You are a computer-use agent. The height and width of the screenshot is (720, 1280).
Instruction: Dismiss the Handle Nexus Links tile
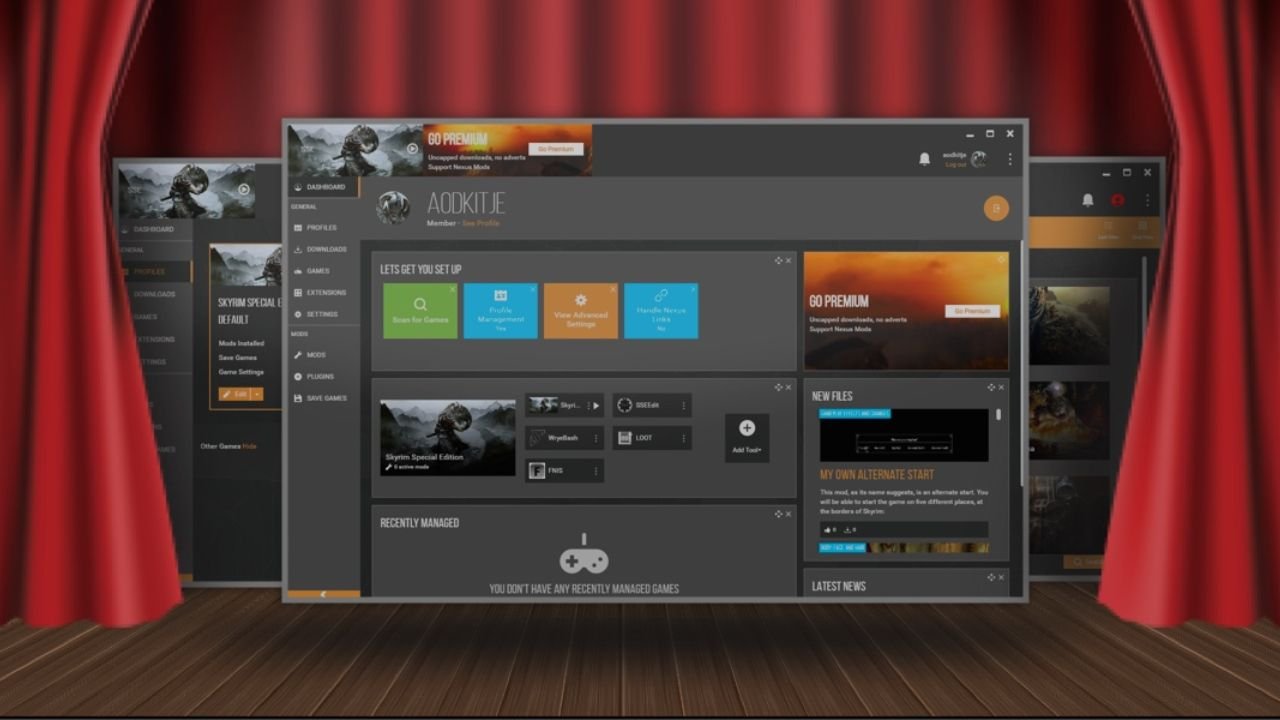[x=693, y=289]
